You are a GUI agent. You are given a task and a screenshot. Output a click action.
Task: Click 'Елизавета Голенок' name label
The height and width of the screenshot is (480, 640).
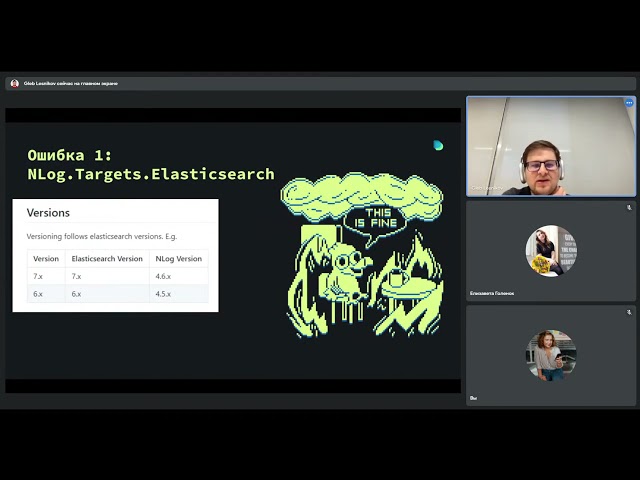(492, 293)
